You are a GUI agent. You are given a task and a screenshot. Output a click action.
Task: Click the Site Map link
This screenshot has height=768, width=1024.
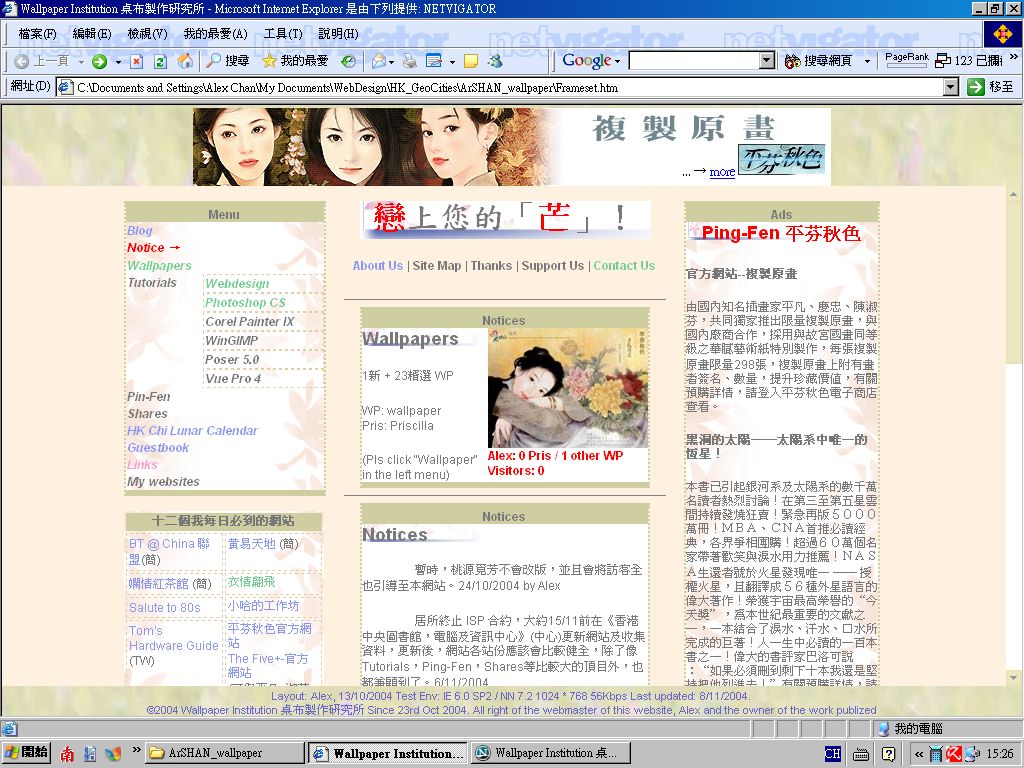point(436,265)
